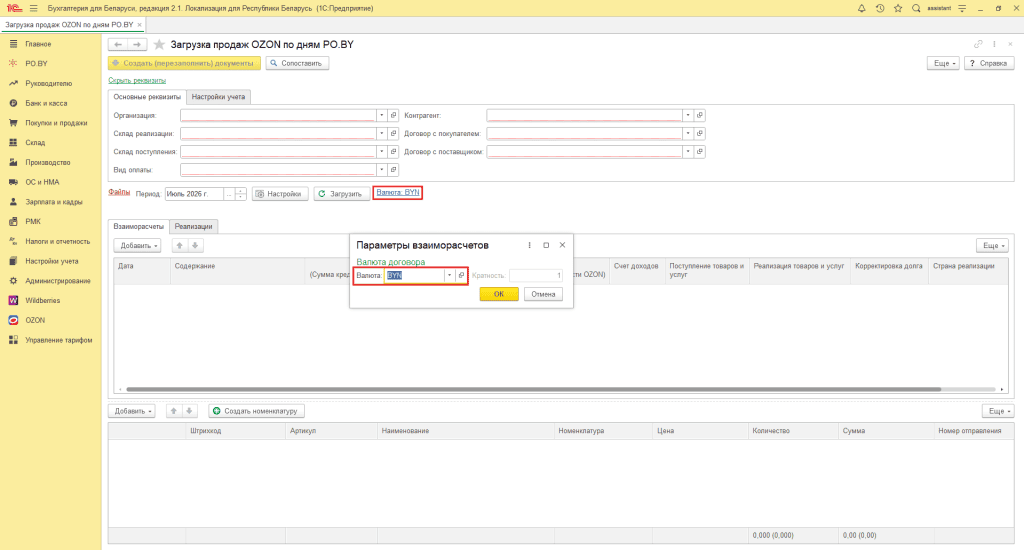
Task: Expand the Договор с покупателем dropdown
Action: [x=688, y=133]
